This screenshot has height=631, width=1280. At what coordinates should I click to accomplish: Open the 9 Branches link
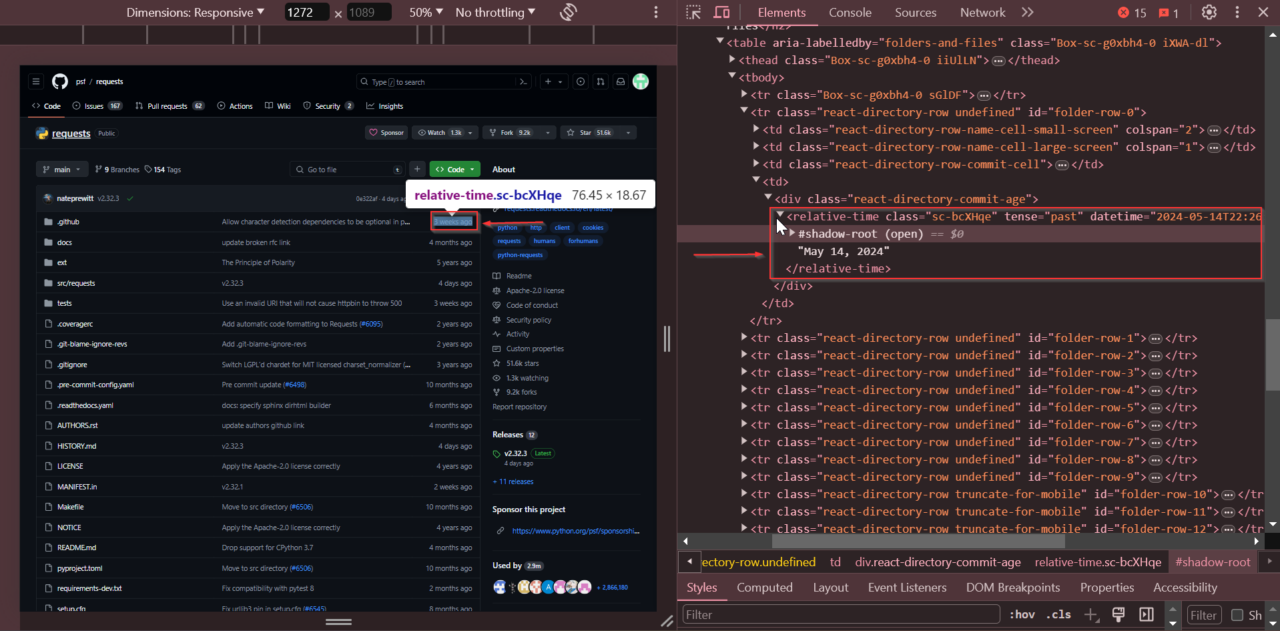coord(116,170)
